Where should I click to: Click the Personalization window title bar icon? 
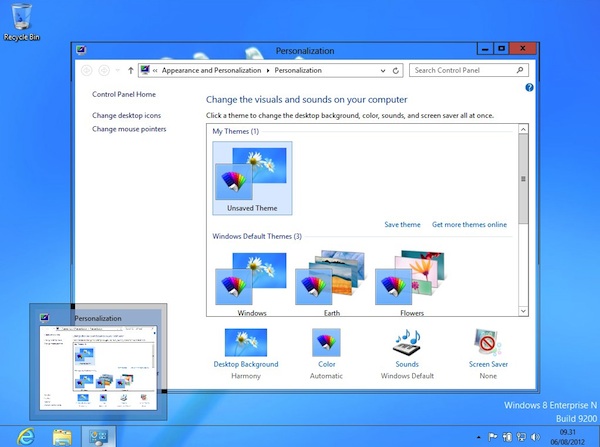coord(81,50)
